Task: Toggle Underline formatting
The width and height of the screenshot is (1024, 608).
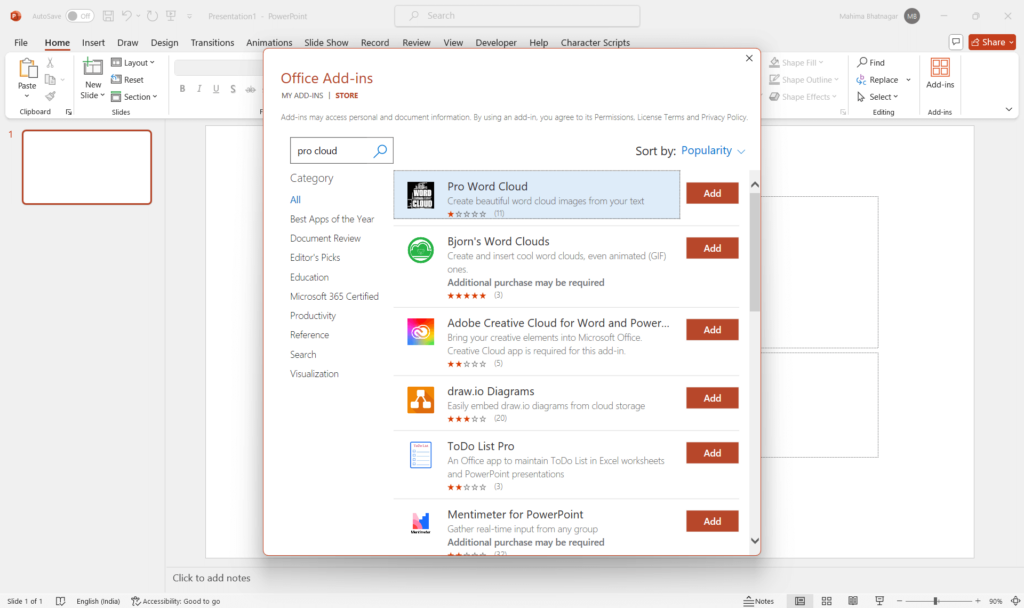Action: click(216, 88)
